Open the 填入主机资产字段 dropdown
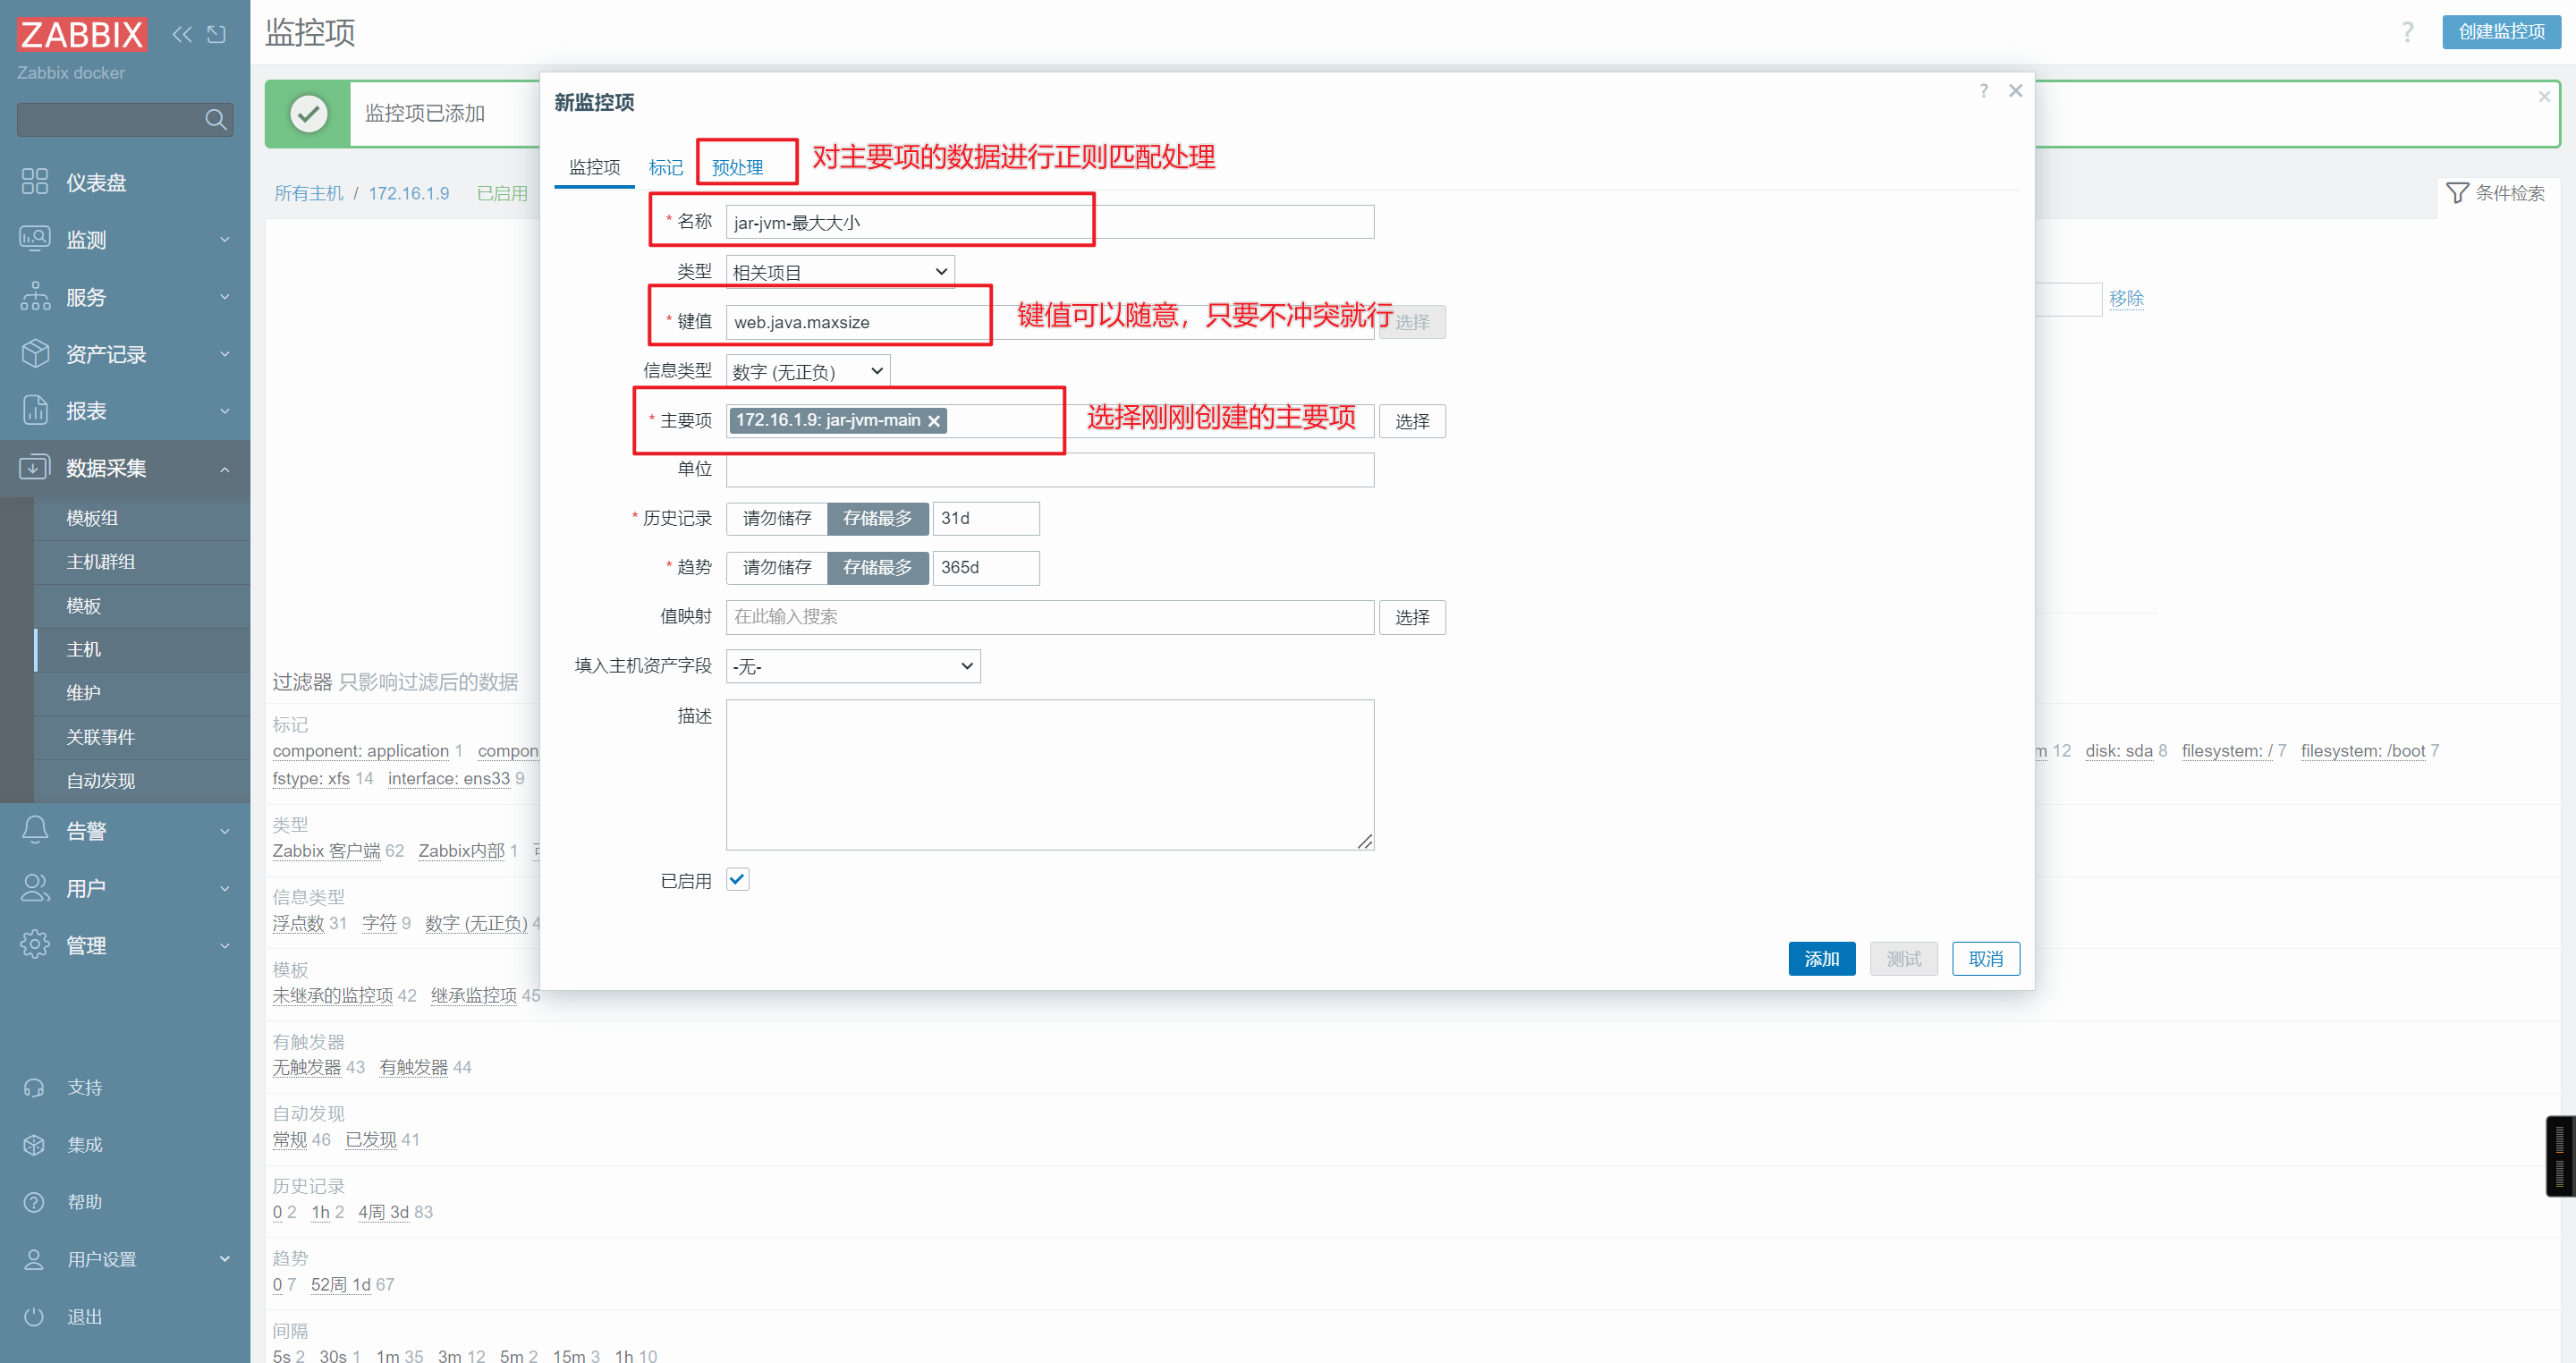 [x=853, y=666]
